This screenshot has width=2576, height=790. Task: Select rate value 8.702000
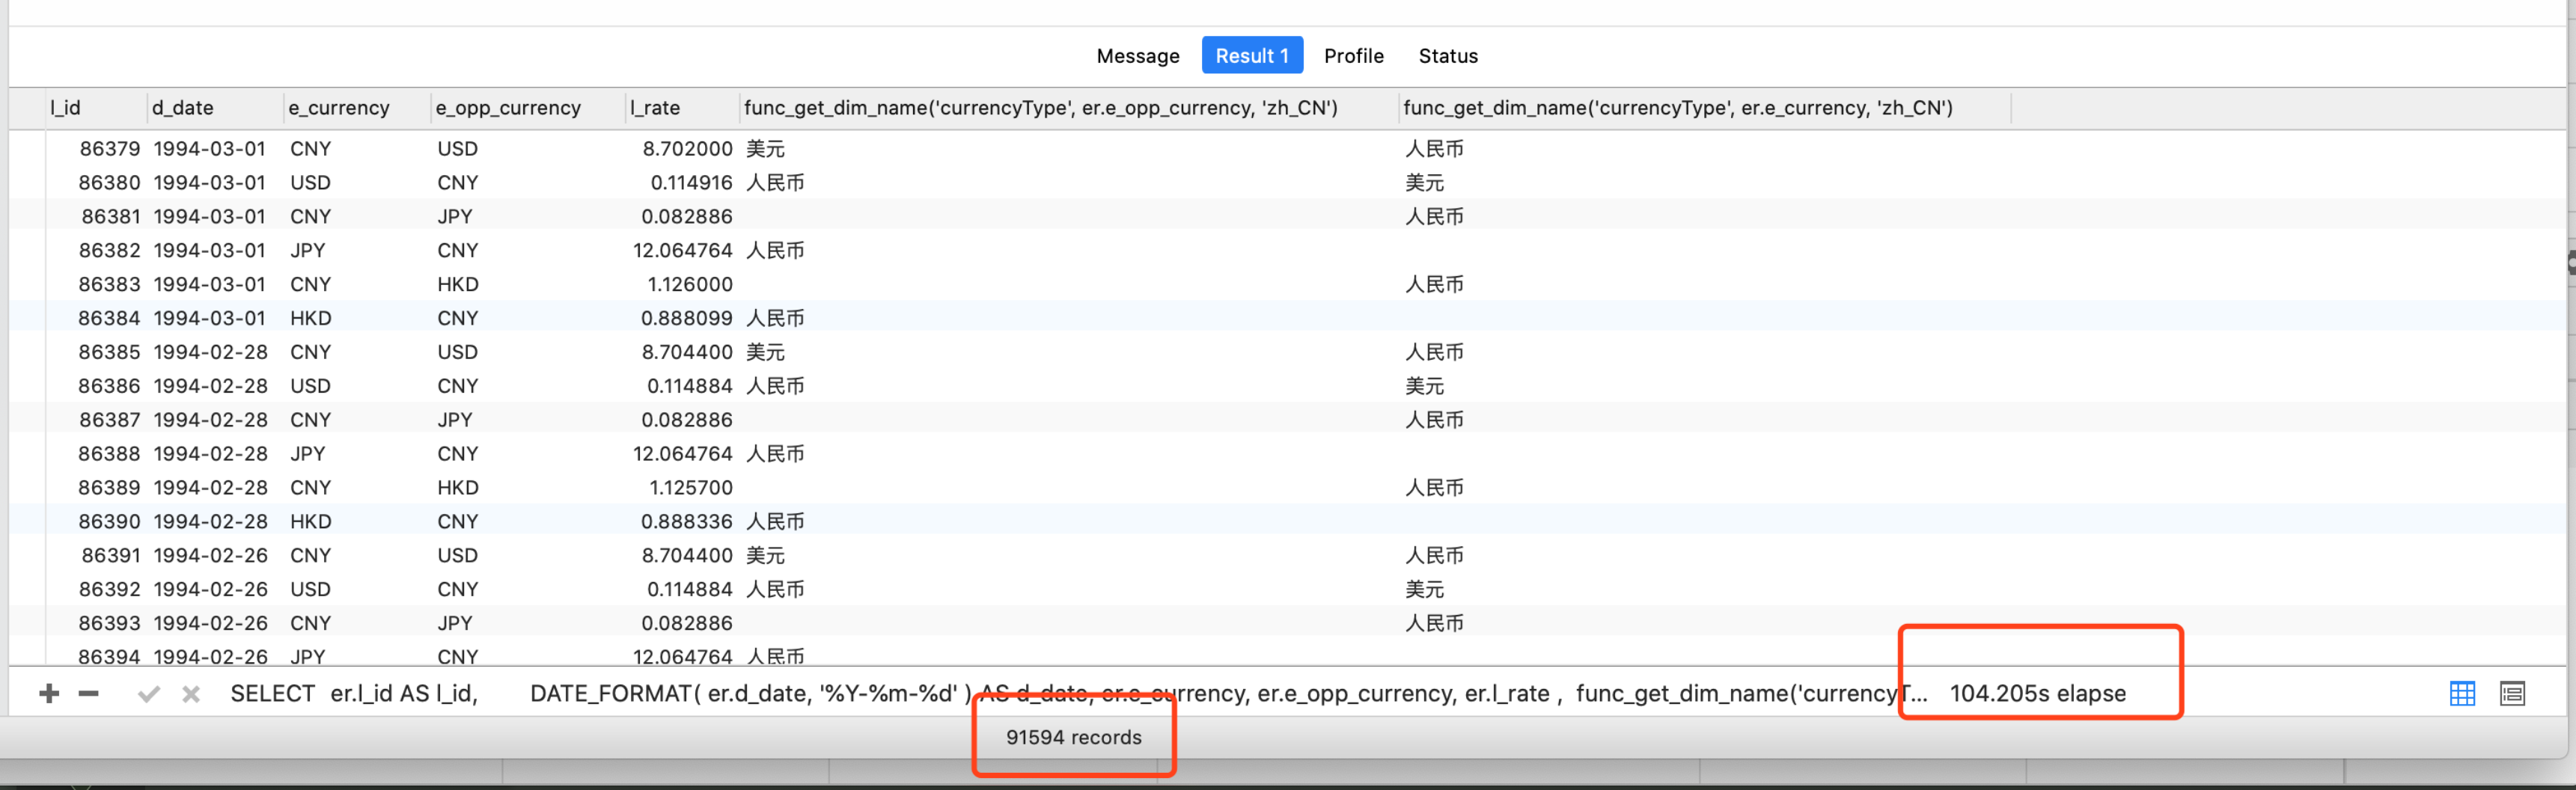coord(688,149)
